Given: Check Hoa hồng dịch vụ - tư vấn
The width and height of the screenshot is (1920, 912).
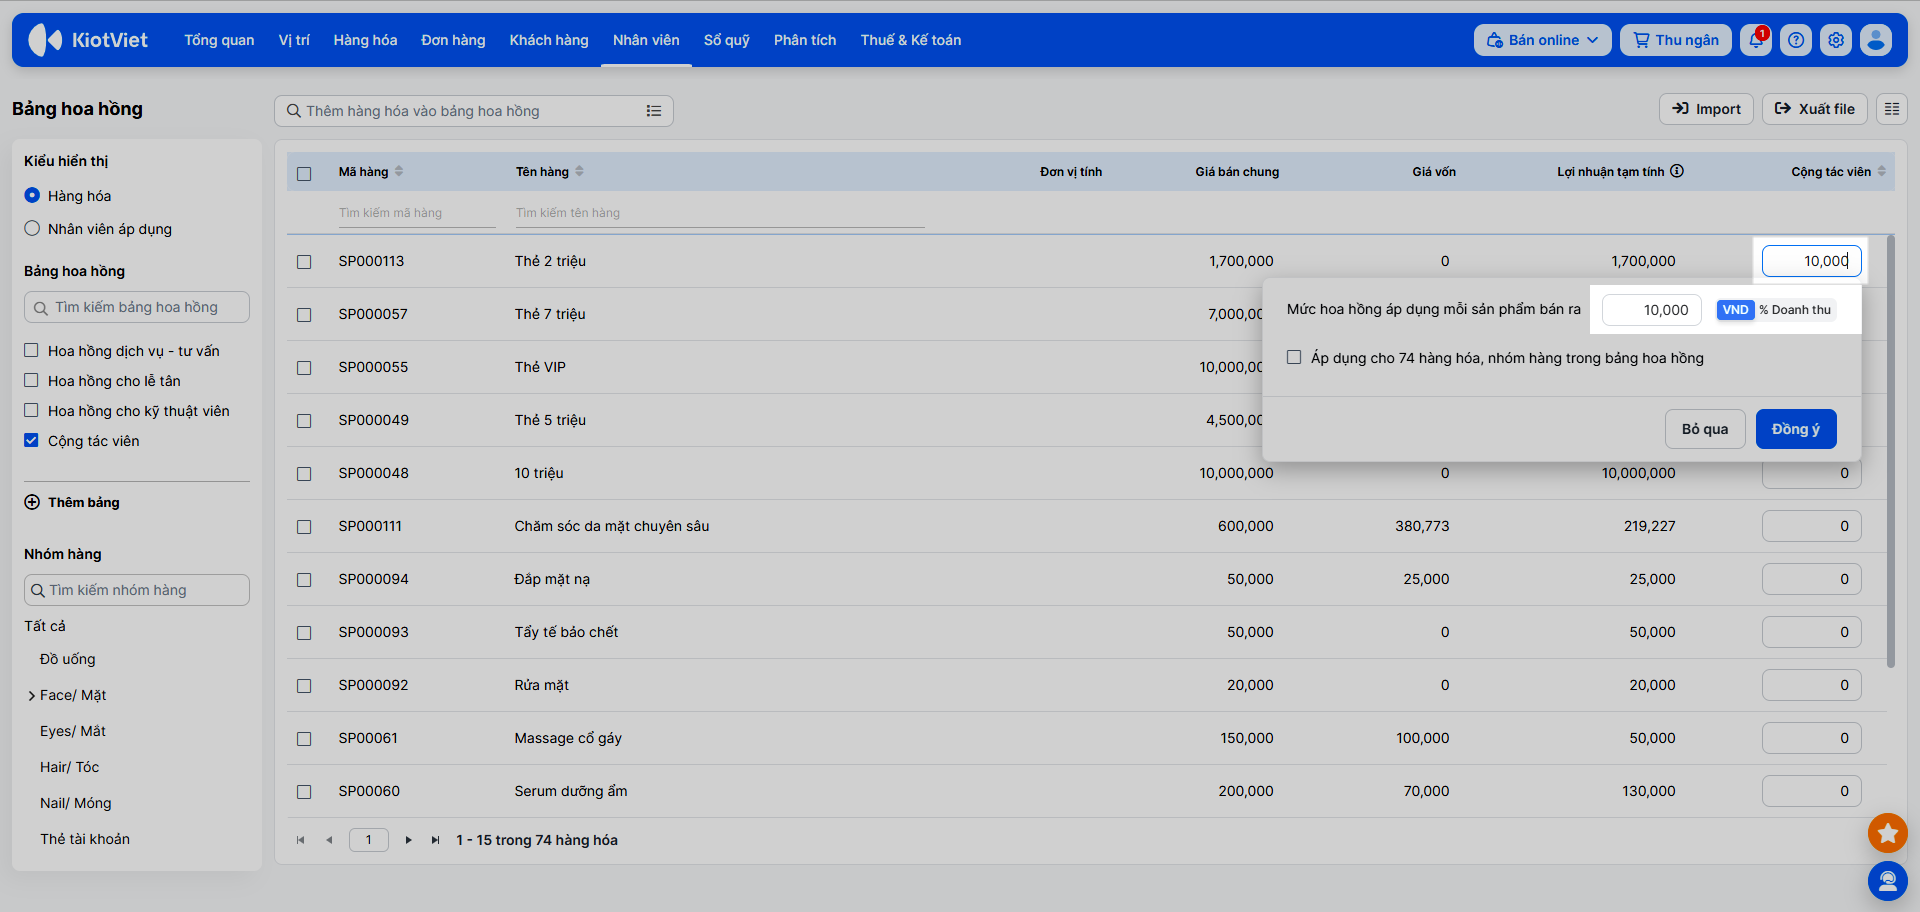Looking at the screenshot, I should [31, 350].
